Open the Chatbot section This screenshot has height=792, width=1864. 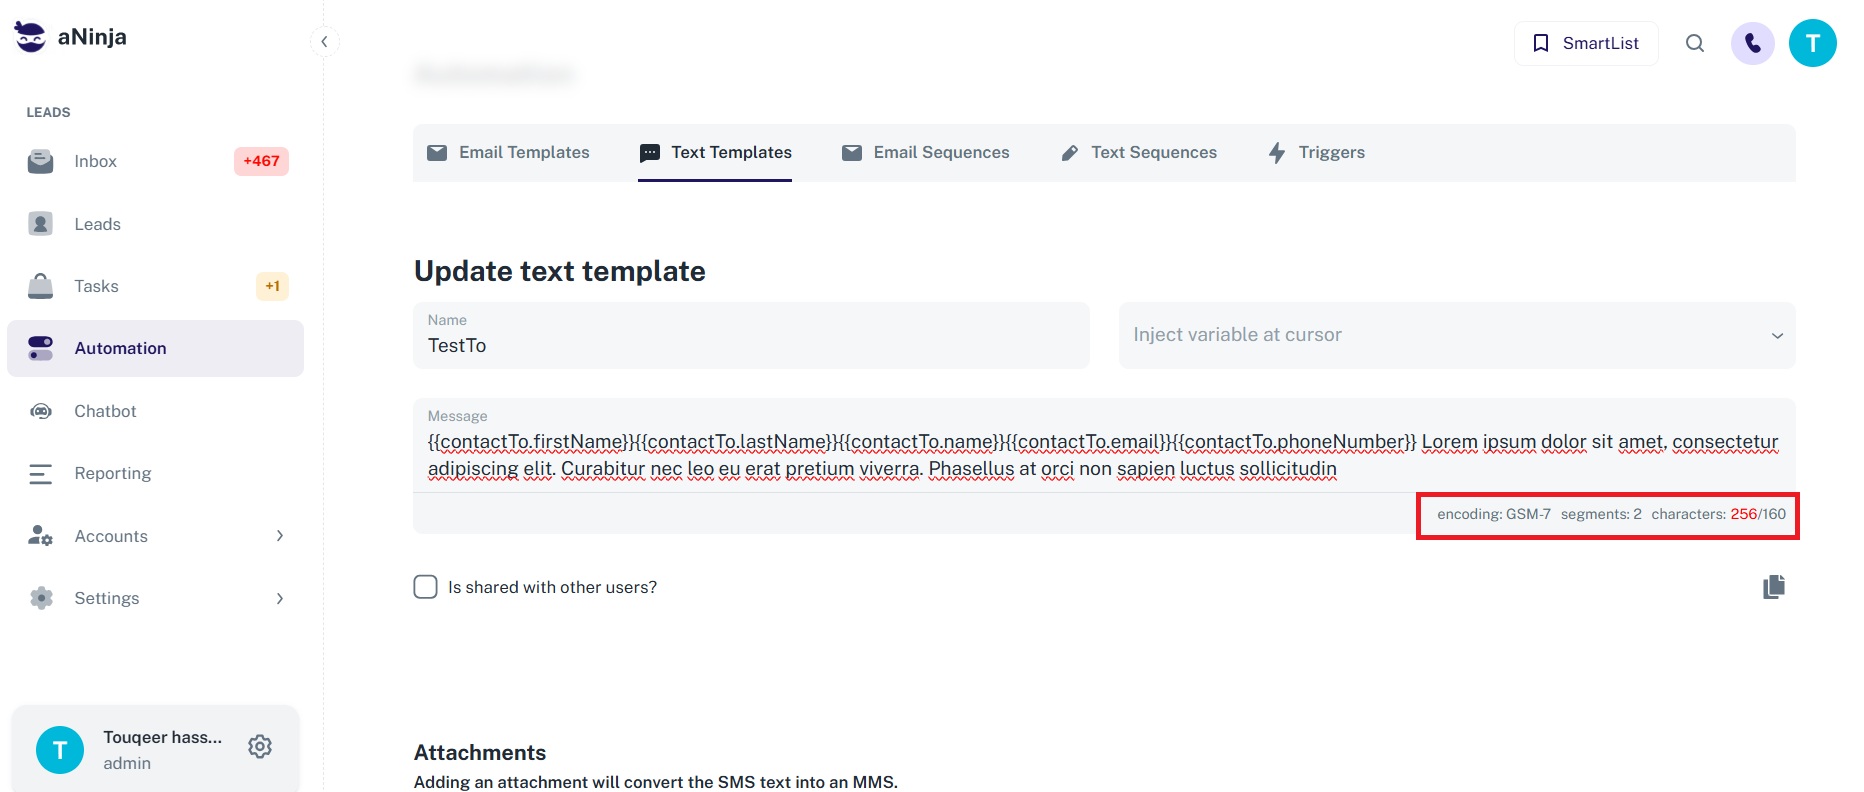(105, 411)
